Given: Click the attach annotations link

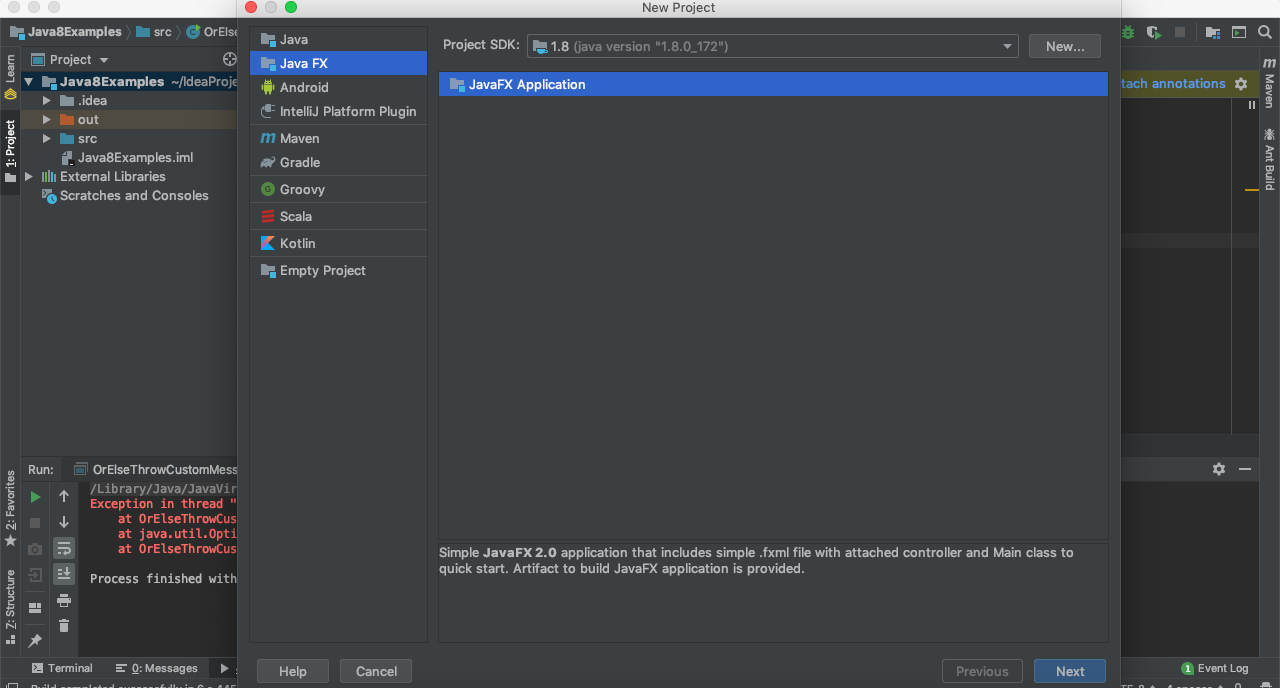Looking at the screenshot, I should [x=1174, y=84].
